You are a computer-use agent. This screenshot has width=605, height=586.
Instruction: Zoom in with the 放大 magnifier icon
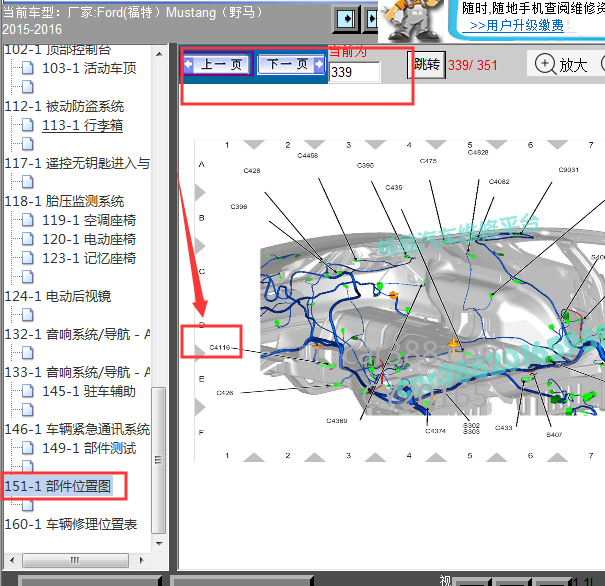[x=545, y=64]
